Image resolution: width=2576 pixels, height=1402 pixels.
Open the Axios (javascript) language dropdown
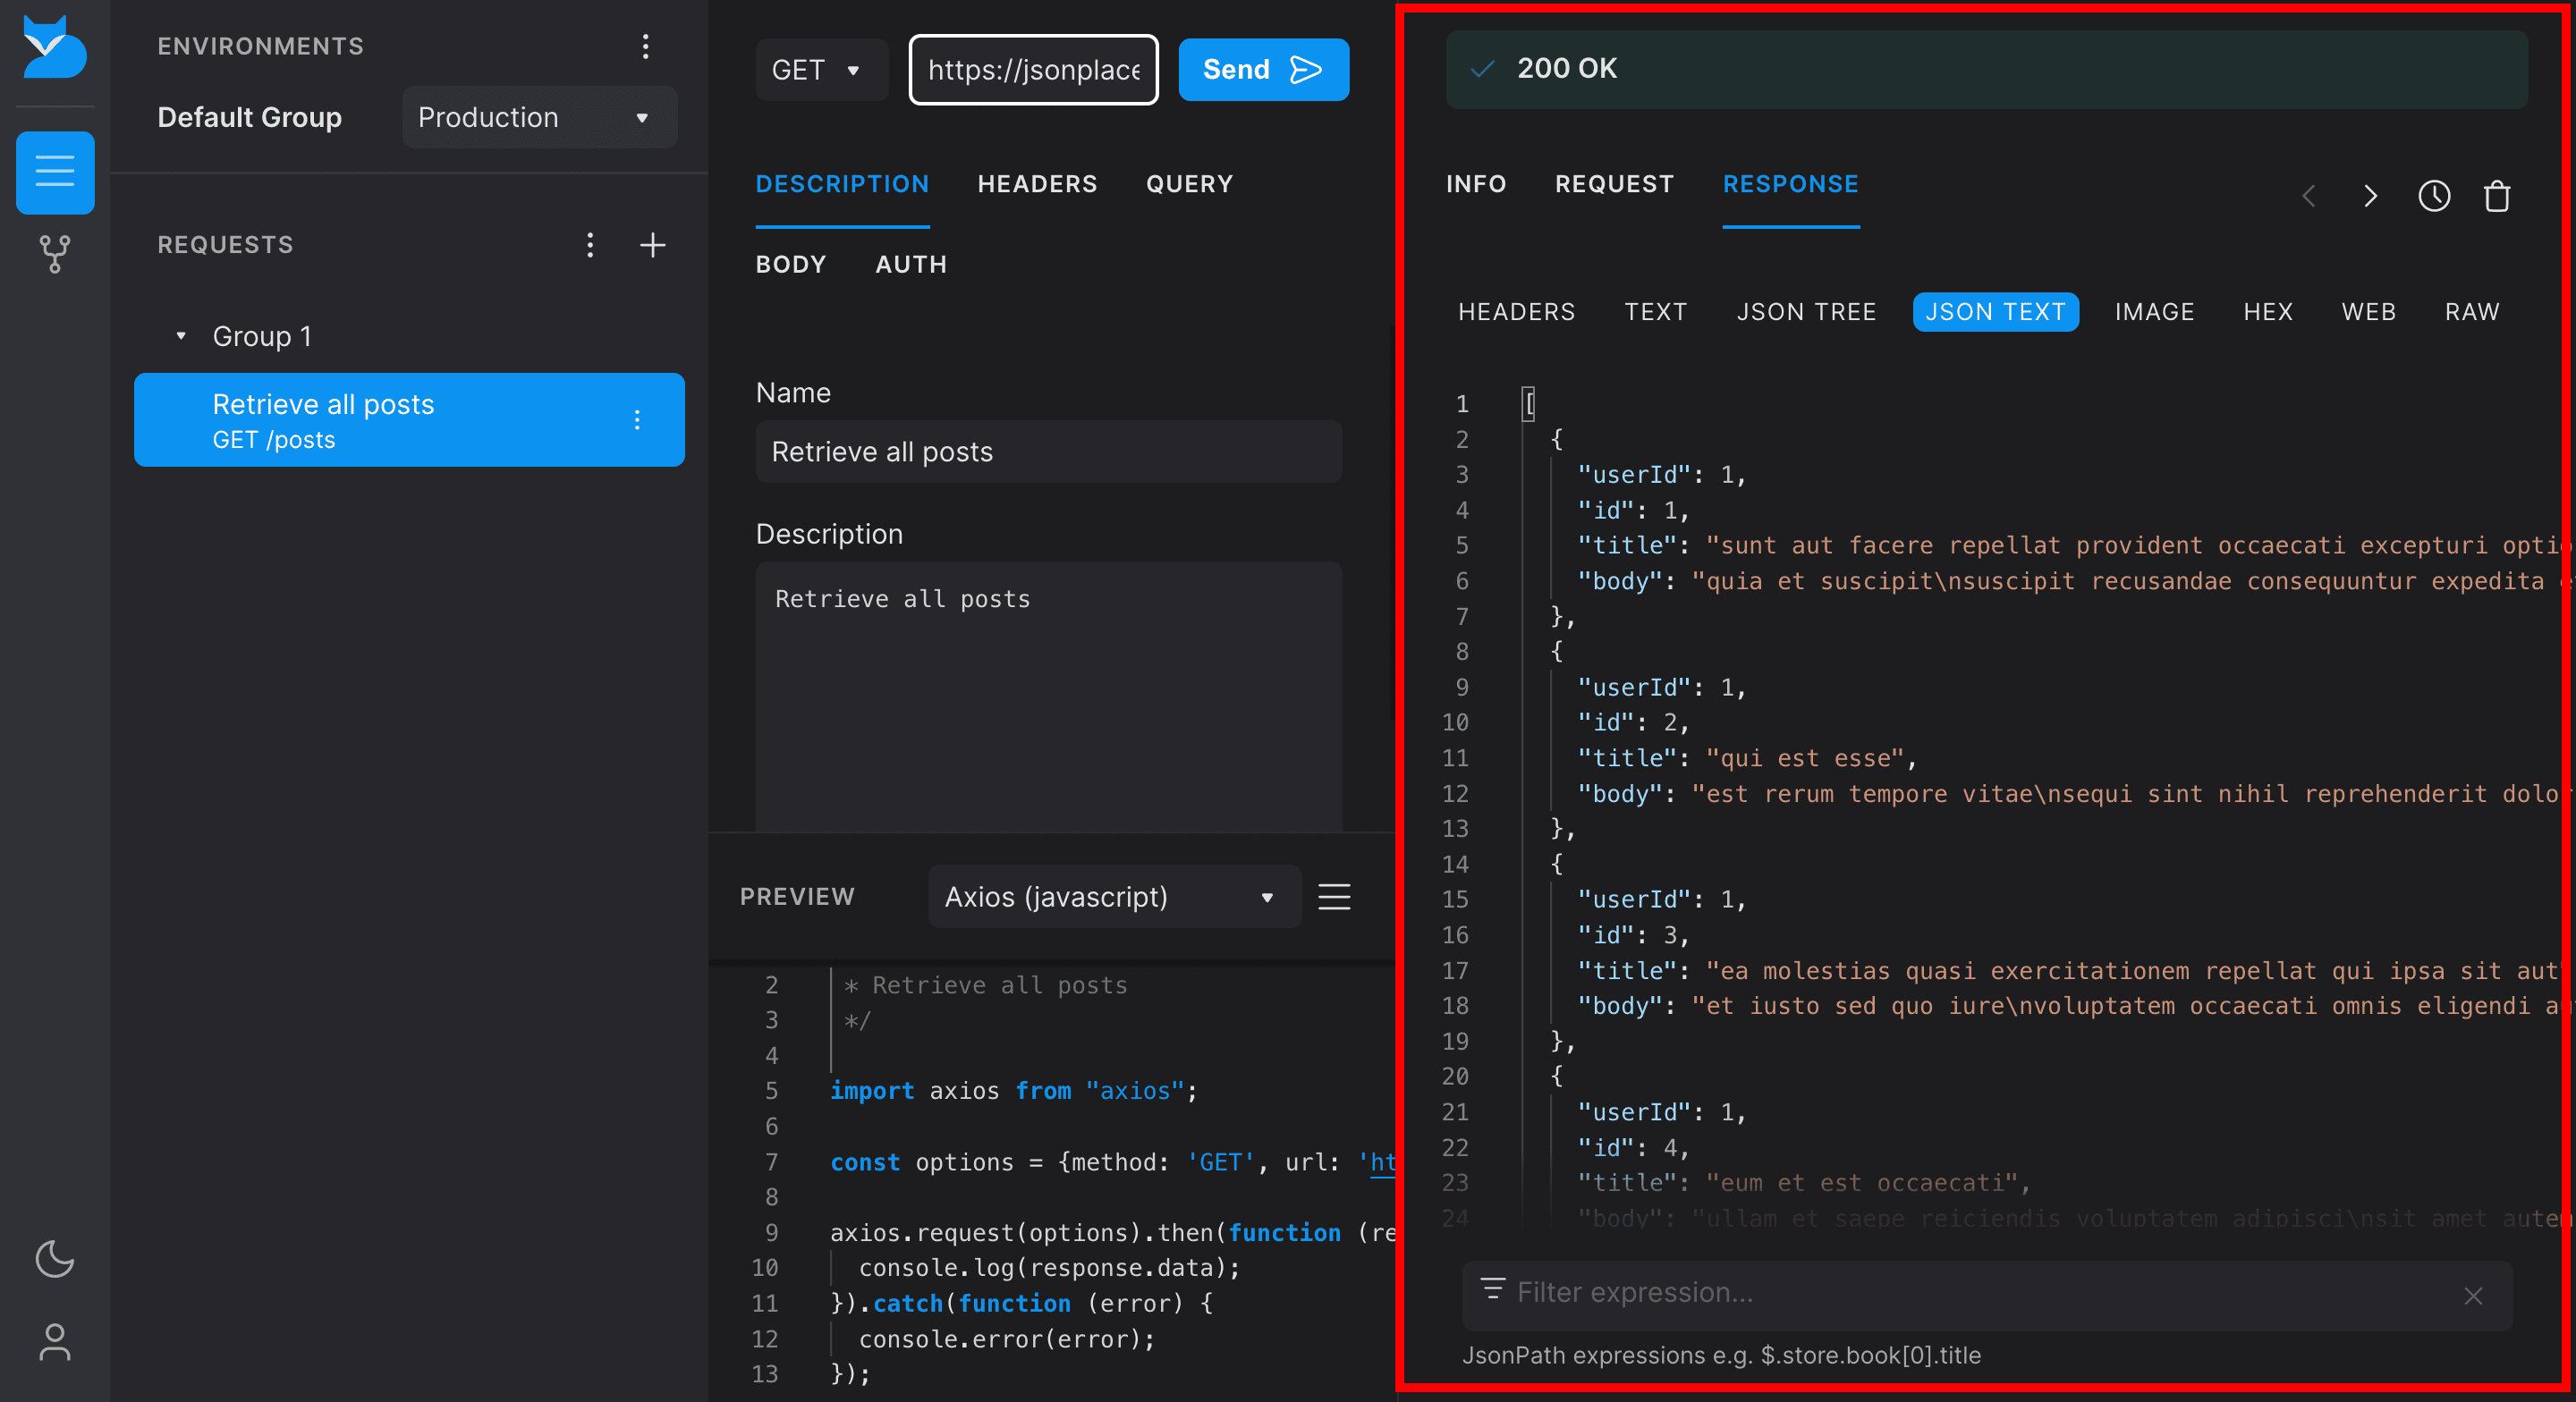pyautogui.click(x=1114, y=896)
